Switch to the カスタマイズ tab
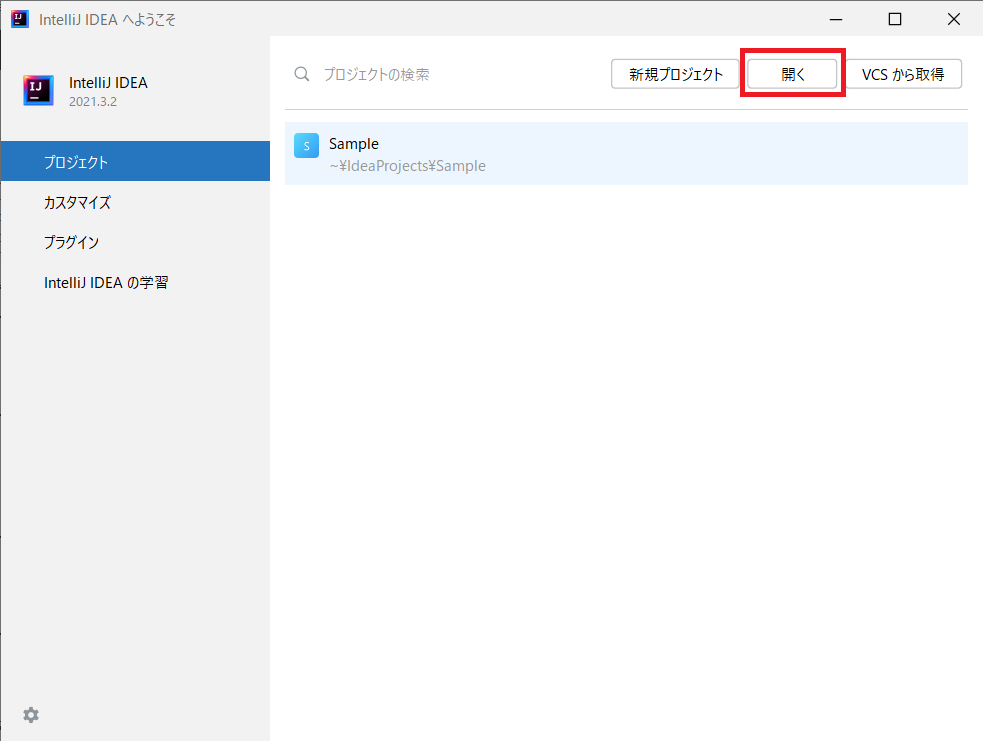The height and width of the screenshot is (741, 983). (x=135, y=202)
